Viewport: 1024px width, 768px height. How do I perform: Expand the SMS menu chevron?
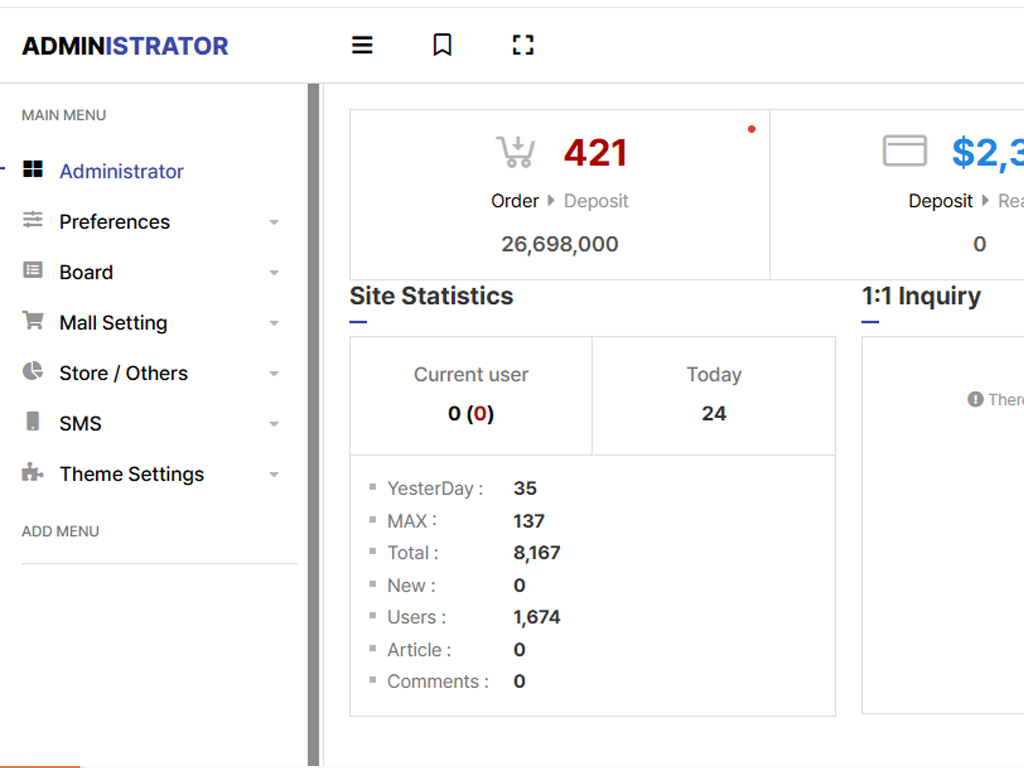coord(274,425)
